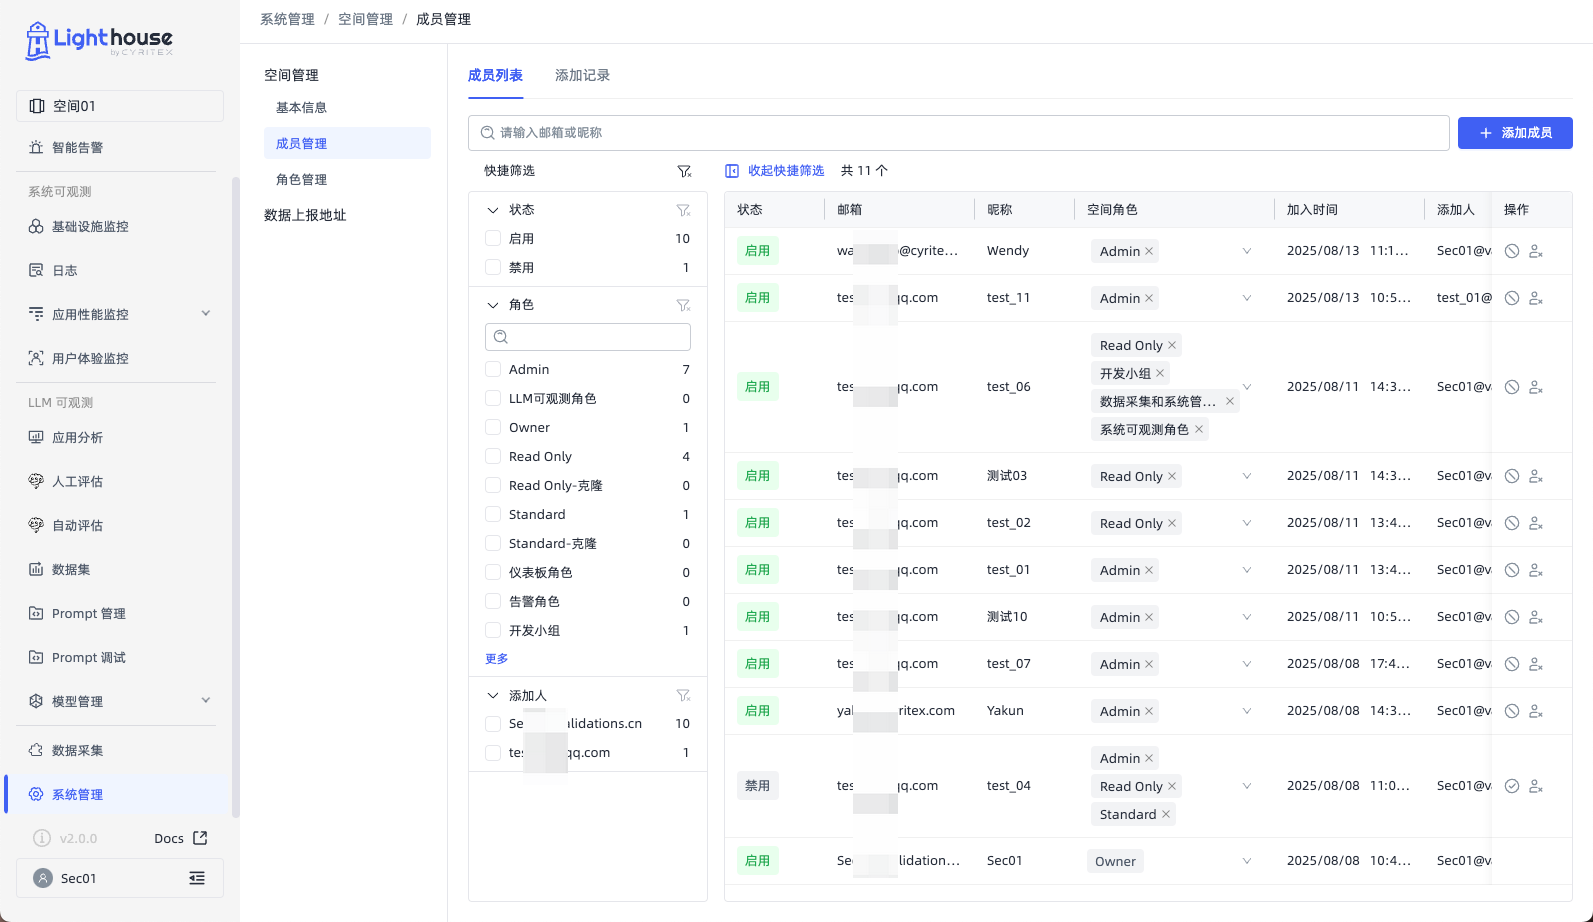Enable member test_04 via check icon
This screenshot has height=922, width=1593.
click(x=1512, y=786)
